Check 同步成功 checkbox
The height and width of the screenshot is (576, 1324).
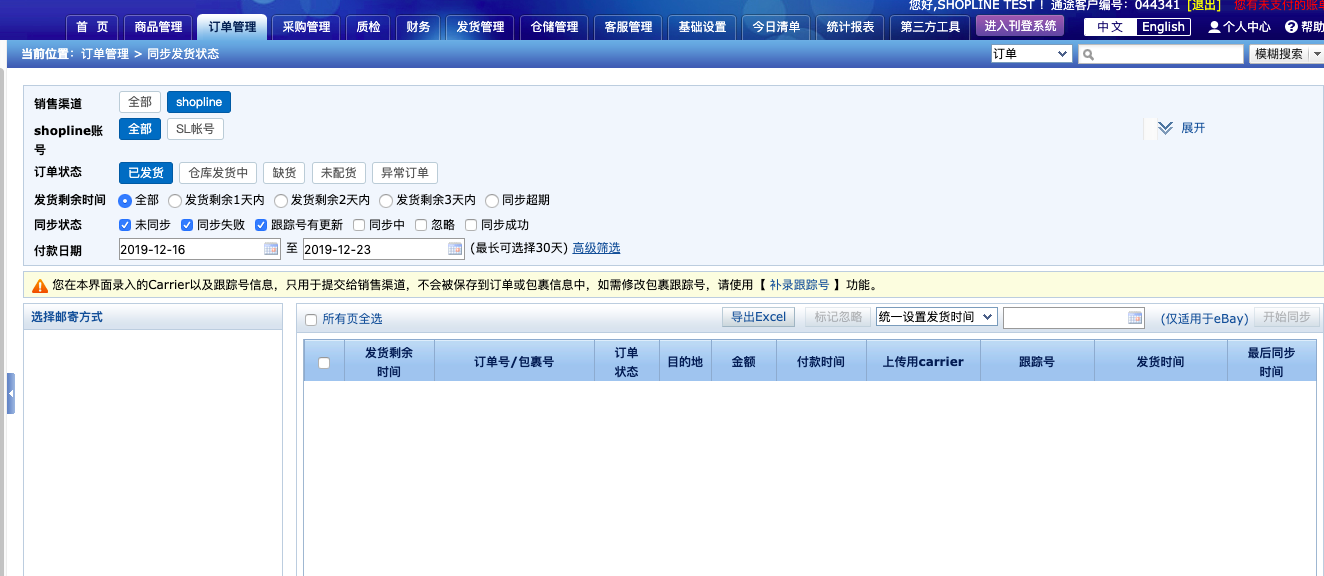[471, 225]
